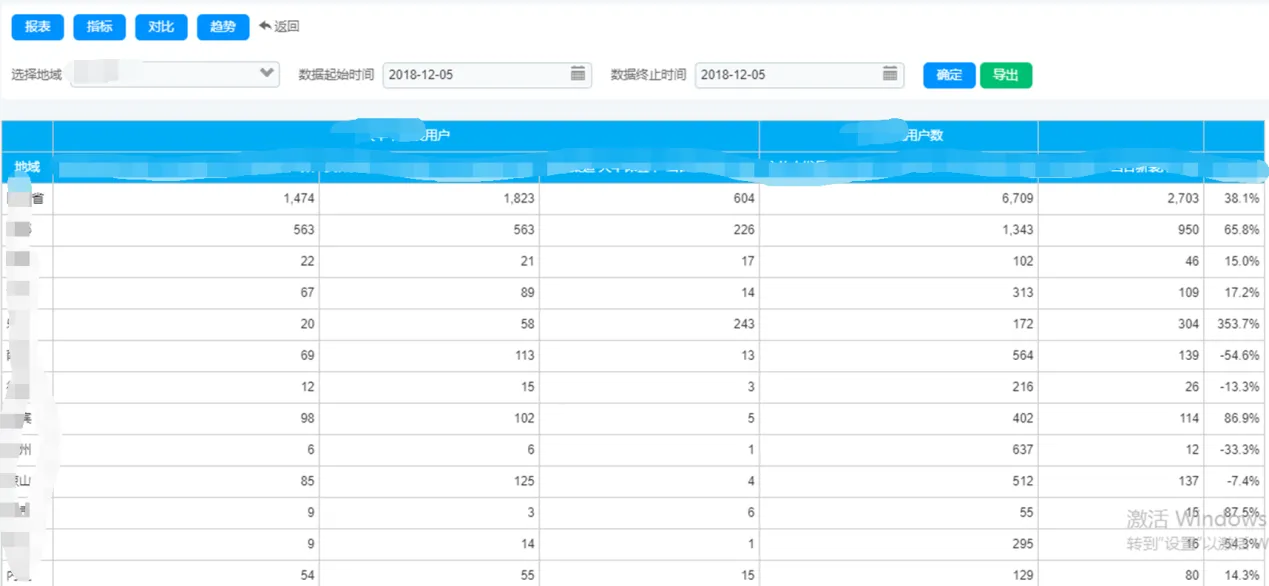The height and width of the screenshot is (586, 1269).
Task: Select the cell showing 604
Action: (649, 199)
